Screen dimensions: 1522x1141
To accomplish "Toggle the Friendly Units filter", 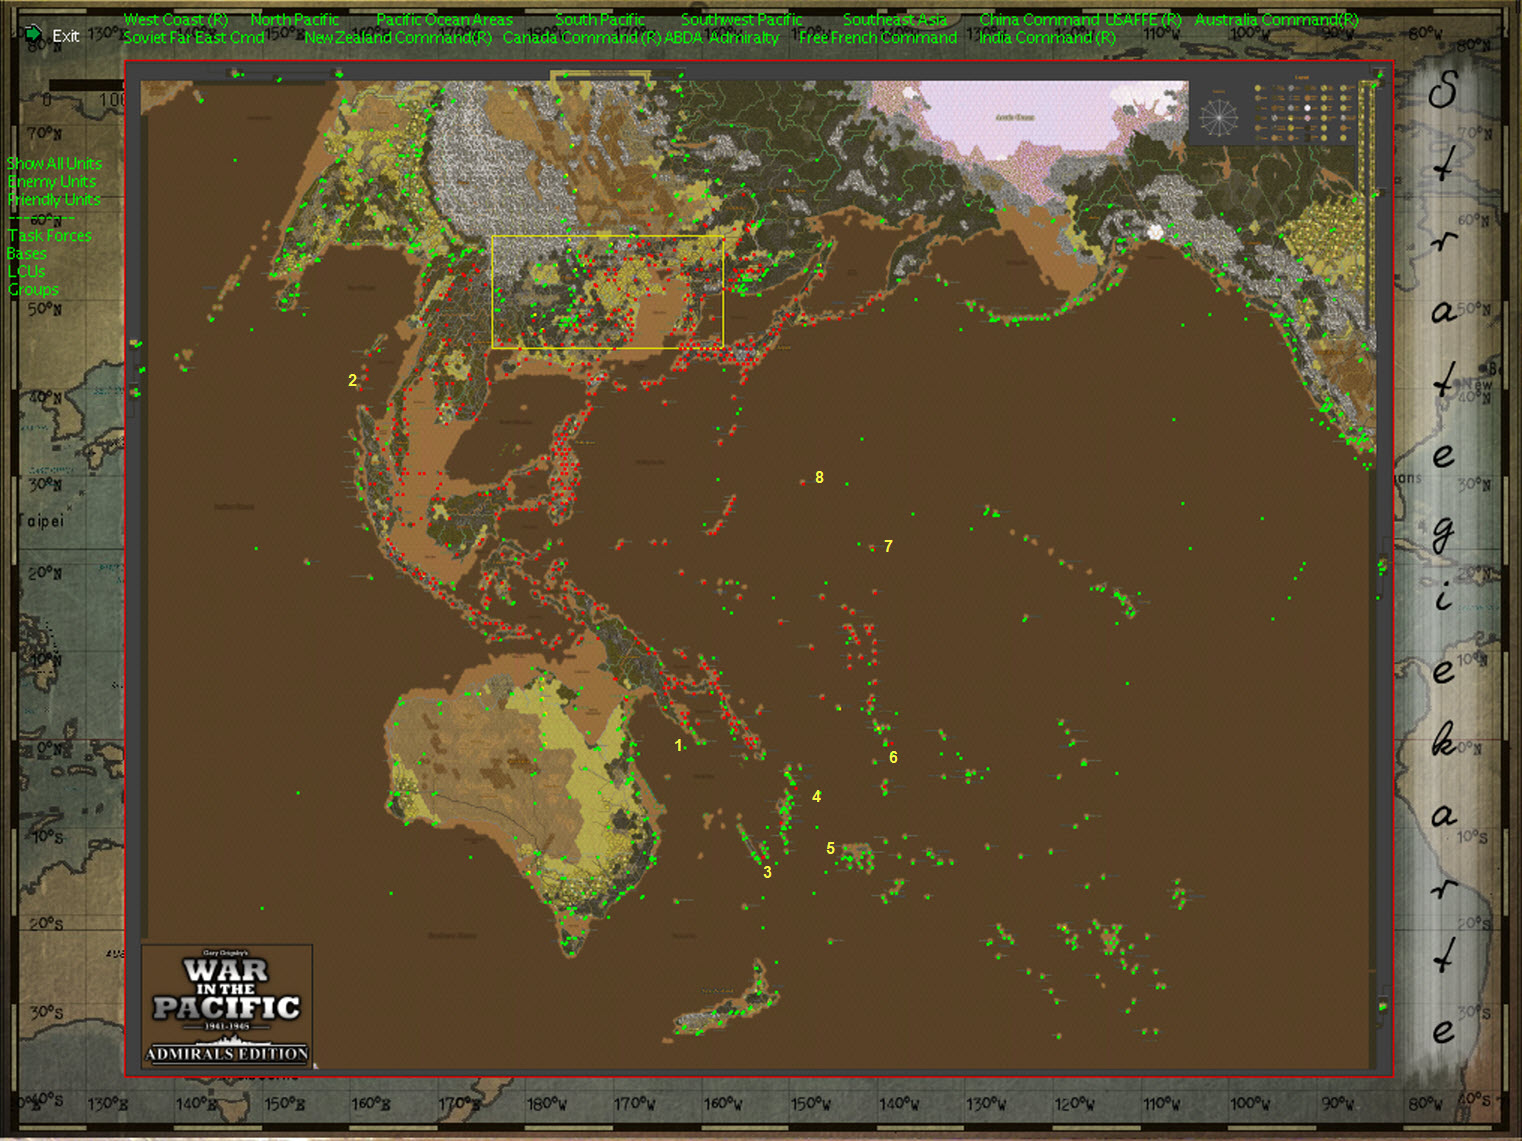I will tap(54, 199).
